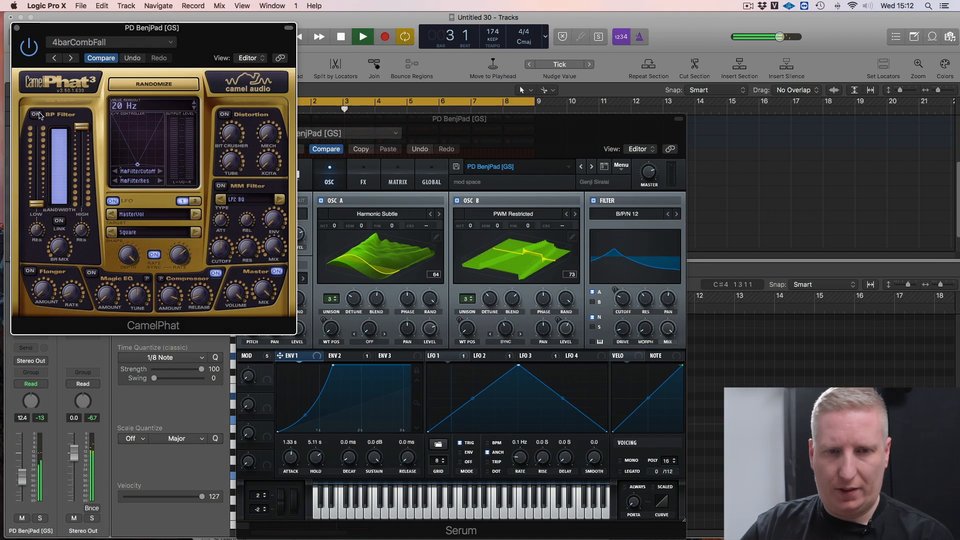Click the Join toolbar icon
960x540 pixels.
coord(373,64)
